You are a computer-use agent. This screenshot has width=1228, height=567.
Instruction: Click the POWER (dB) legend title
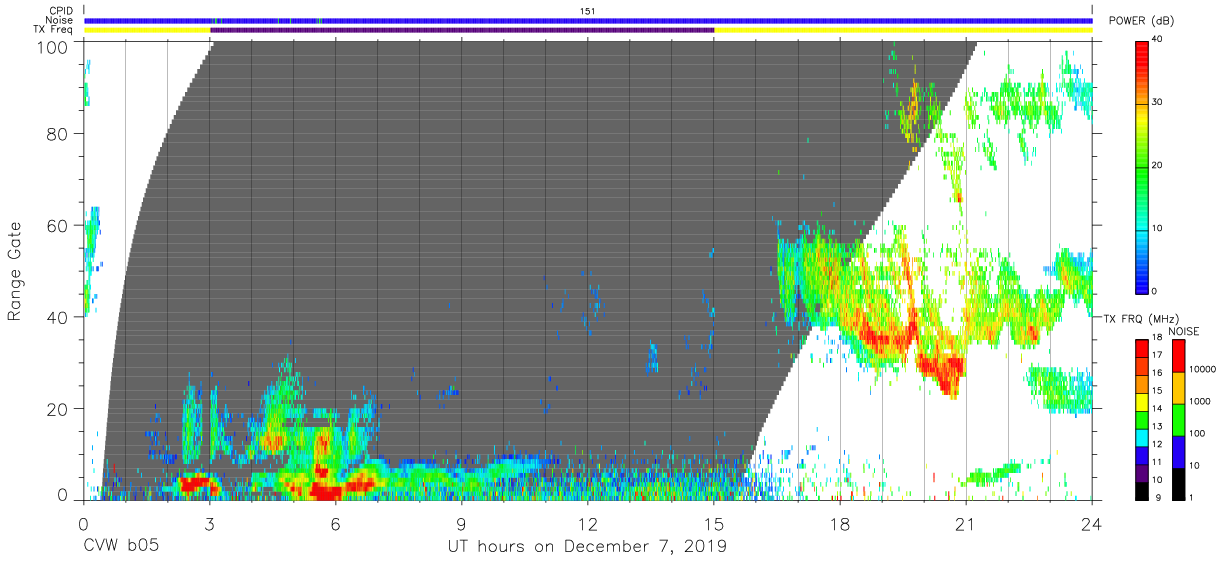[1141, 21]
